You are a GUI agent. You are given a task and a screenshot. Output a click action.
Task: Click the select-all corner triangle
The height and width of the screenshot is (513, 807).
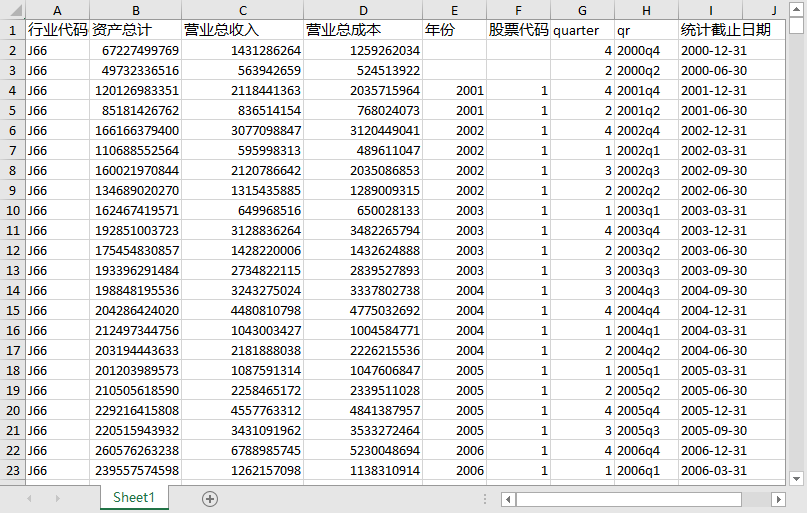[x=16, y=10]
